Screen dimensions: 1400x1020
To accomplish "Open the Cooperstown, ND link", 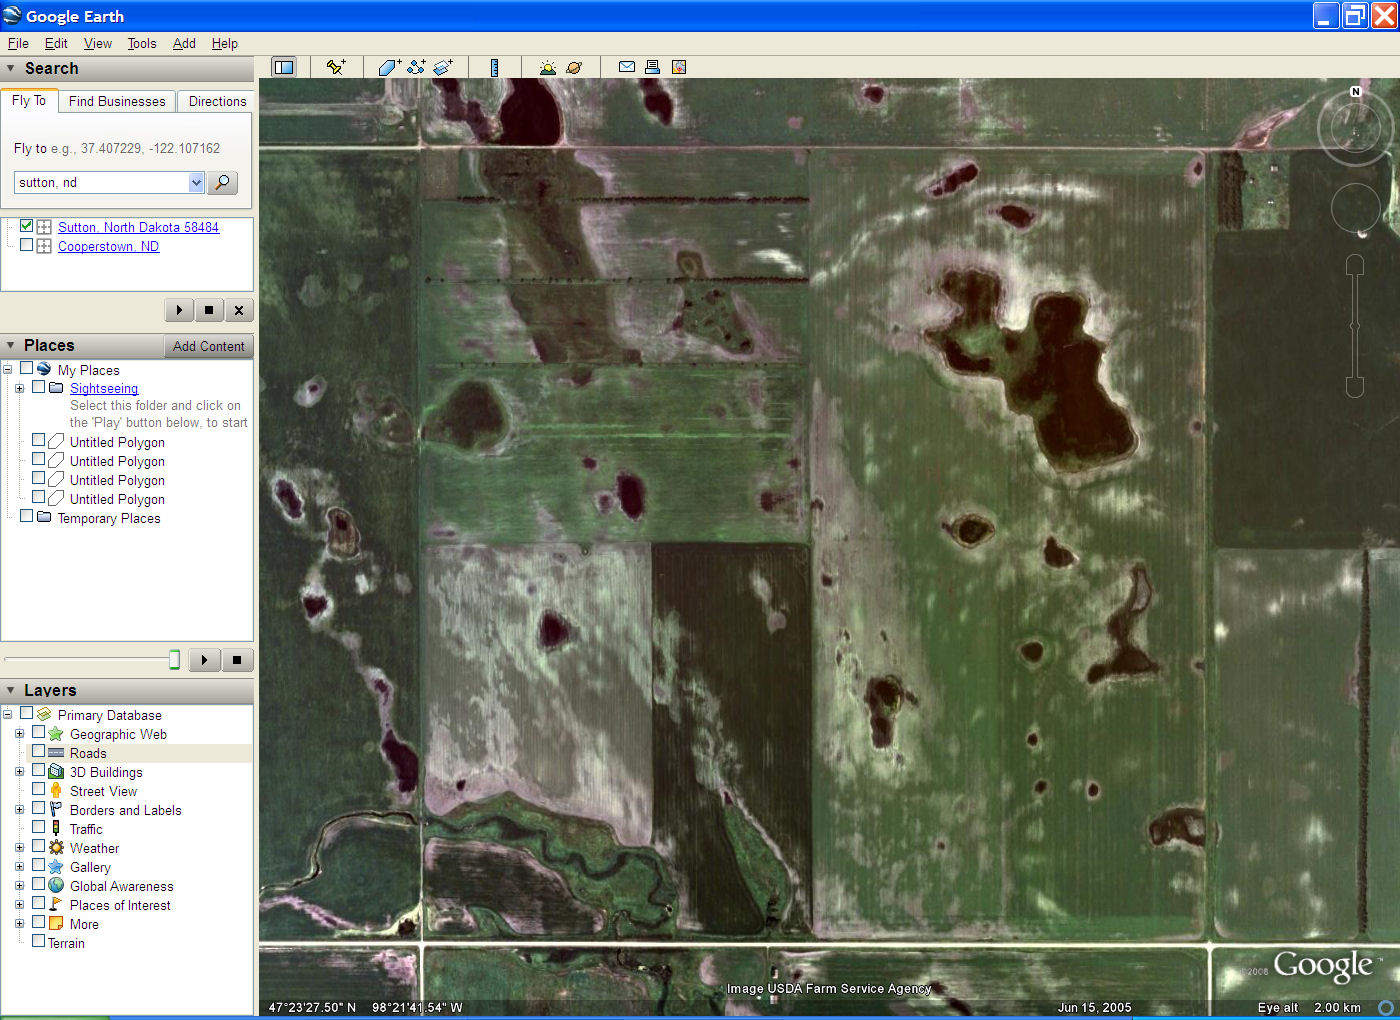I will [x=108, y=246].
